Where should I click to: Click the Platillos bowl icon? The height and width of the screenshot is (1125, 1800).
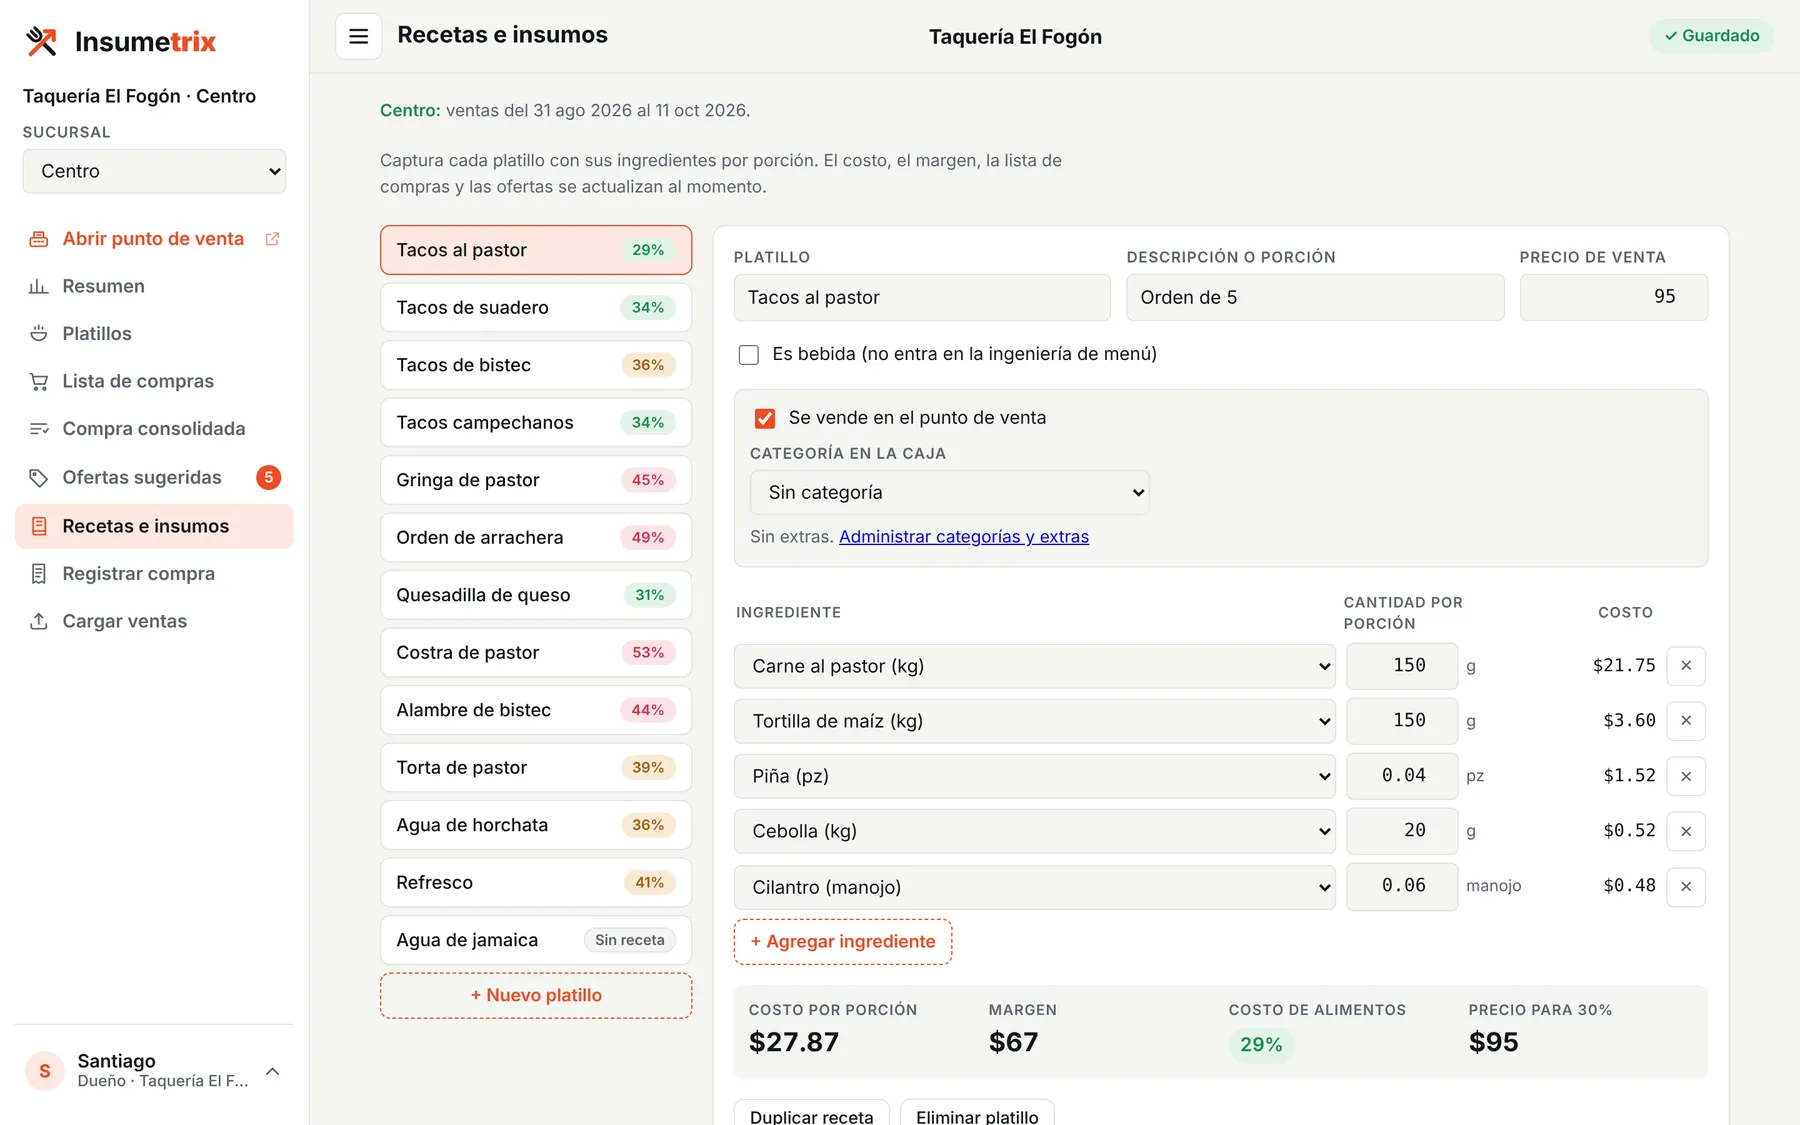tap(39, 334)
